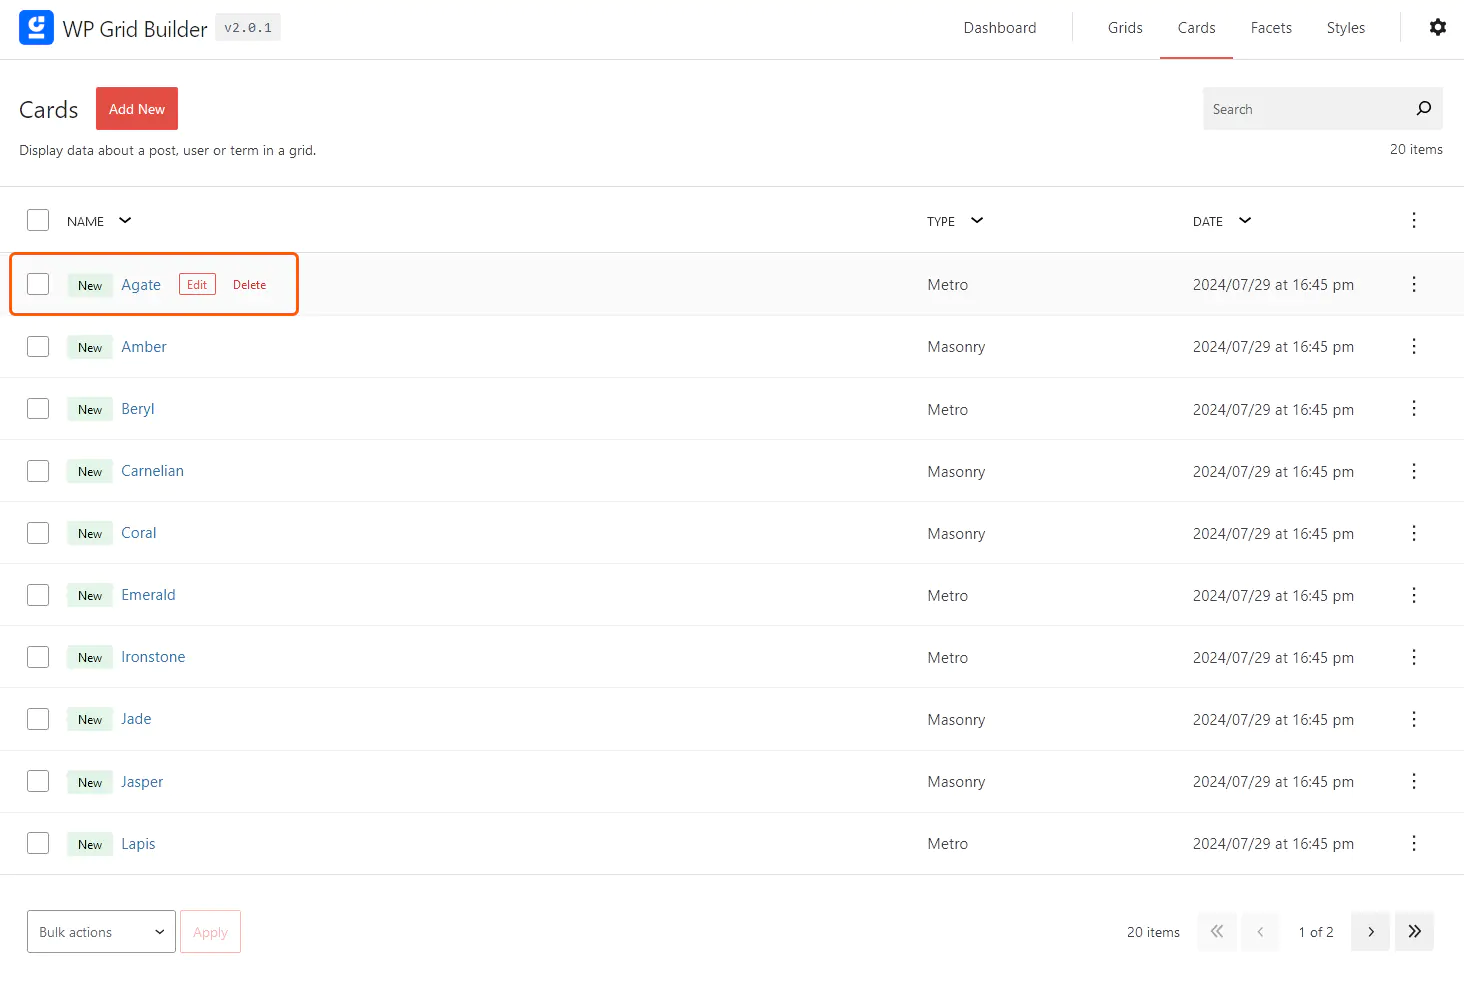
Task: Switch to the Grids tab
Action: click(x=1125, y=27)
